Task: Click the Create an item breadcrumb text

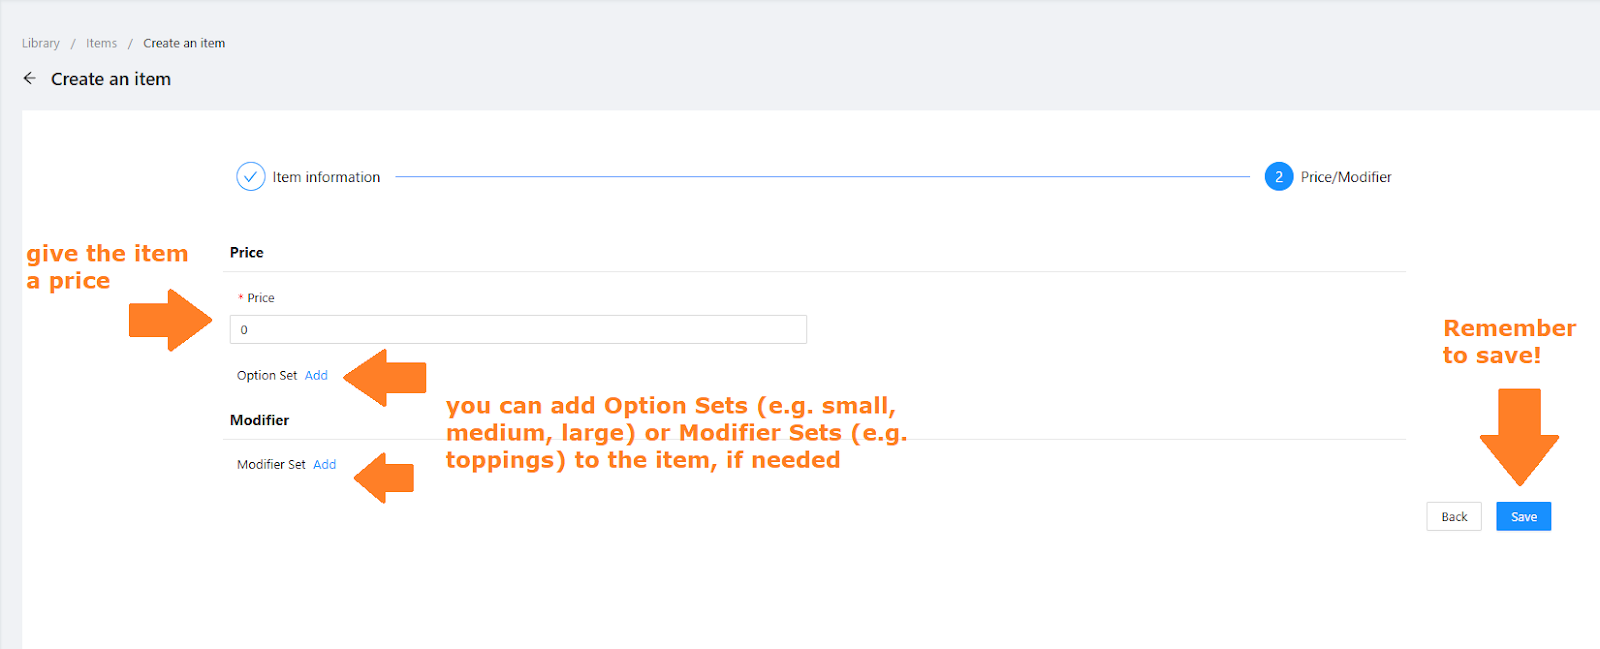Action: pyautogui.click(x=184, y=43)
